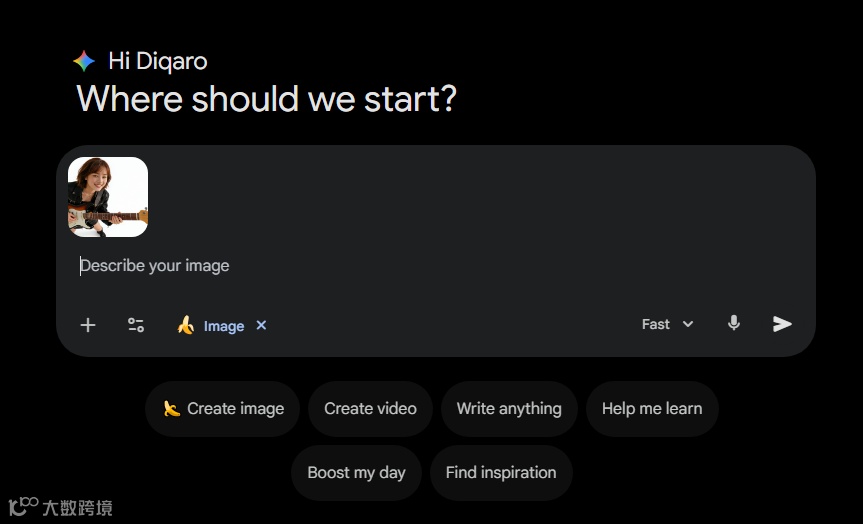Pick the Boost my day suggestion
This screenshot has height=524, width=863.
pos(356,473)
